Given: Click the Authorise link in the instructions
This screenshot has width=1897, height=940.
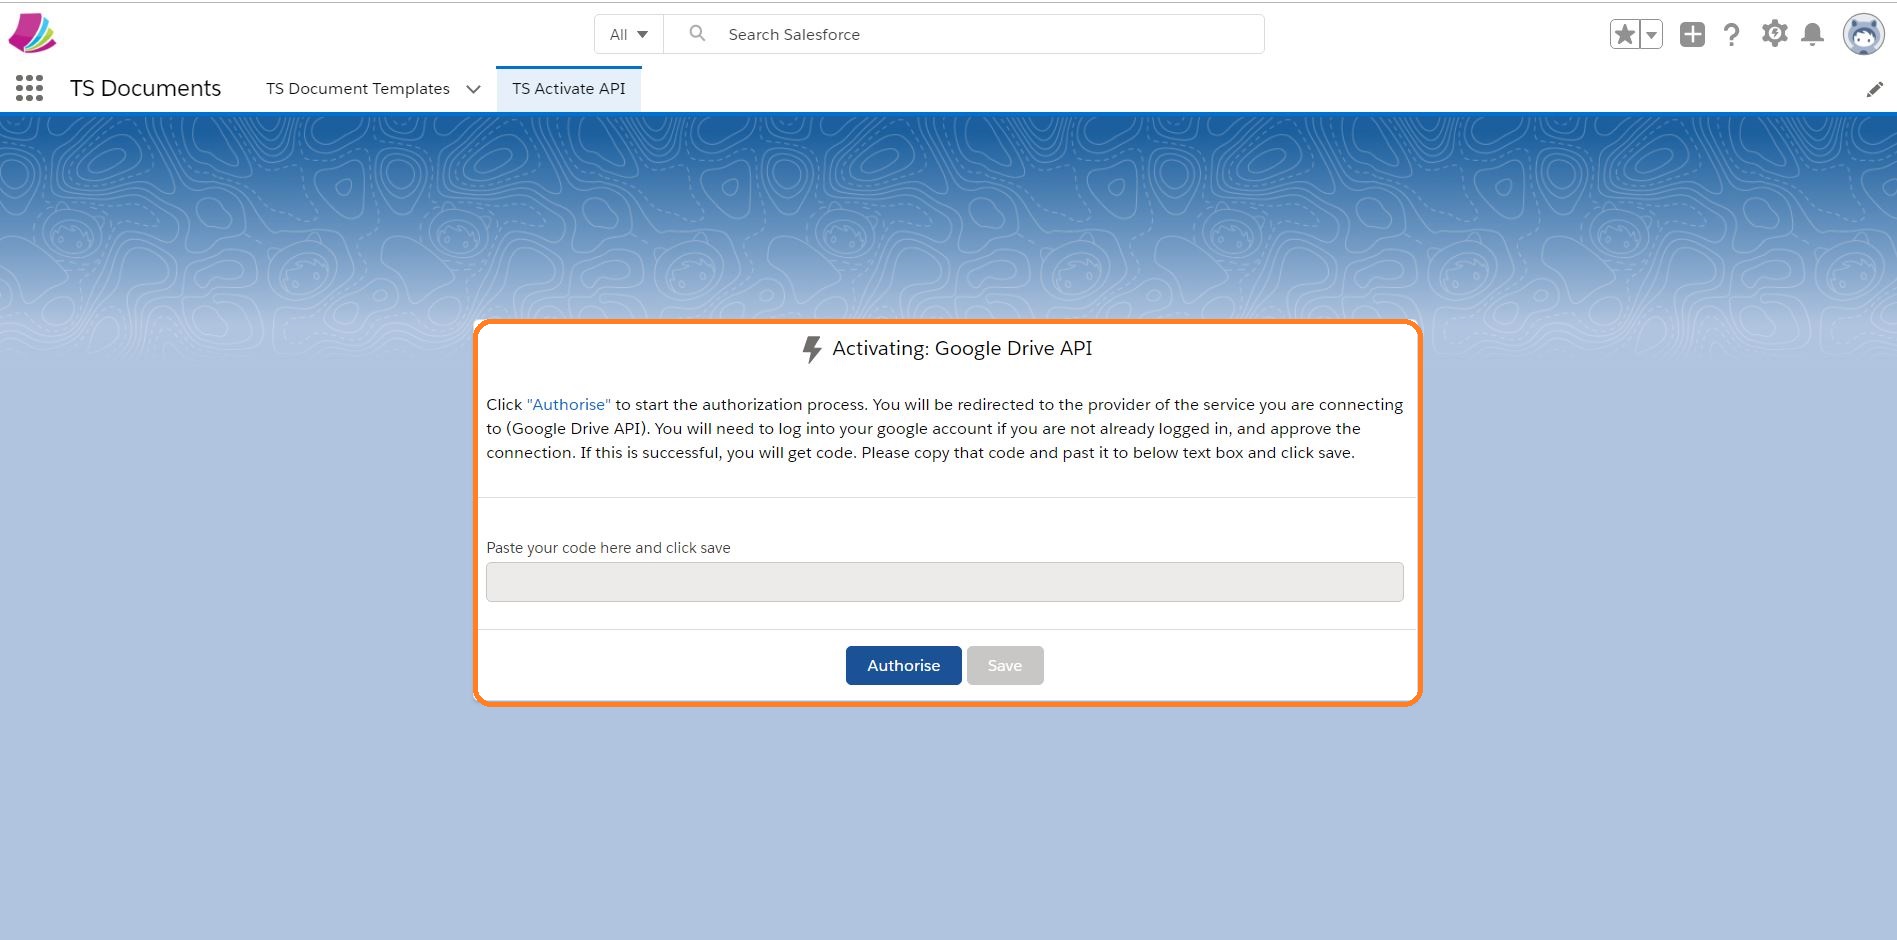Looking at the screenshot, I should point(568,404).
